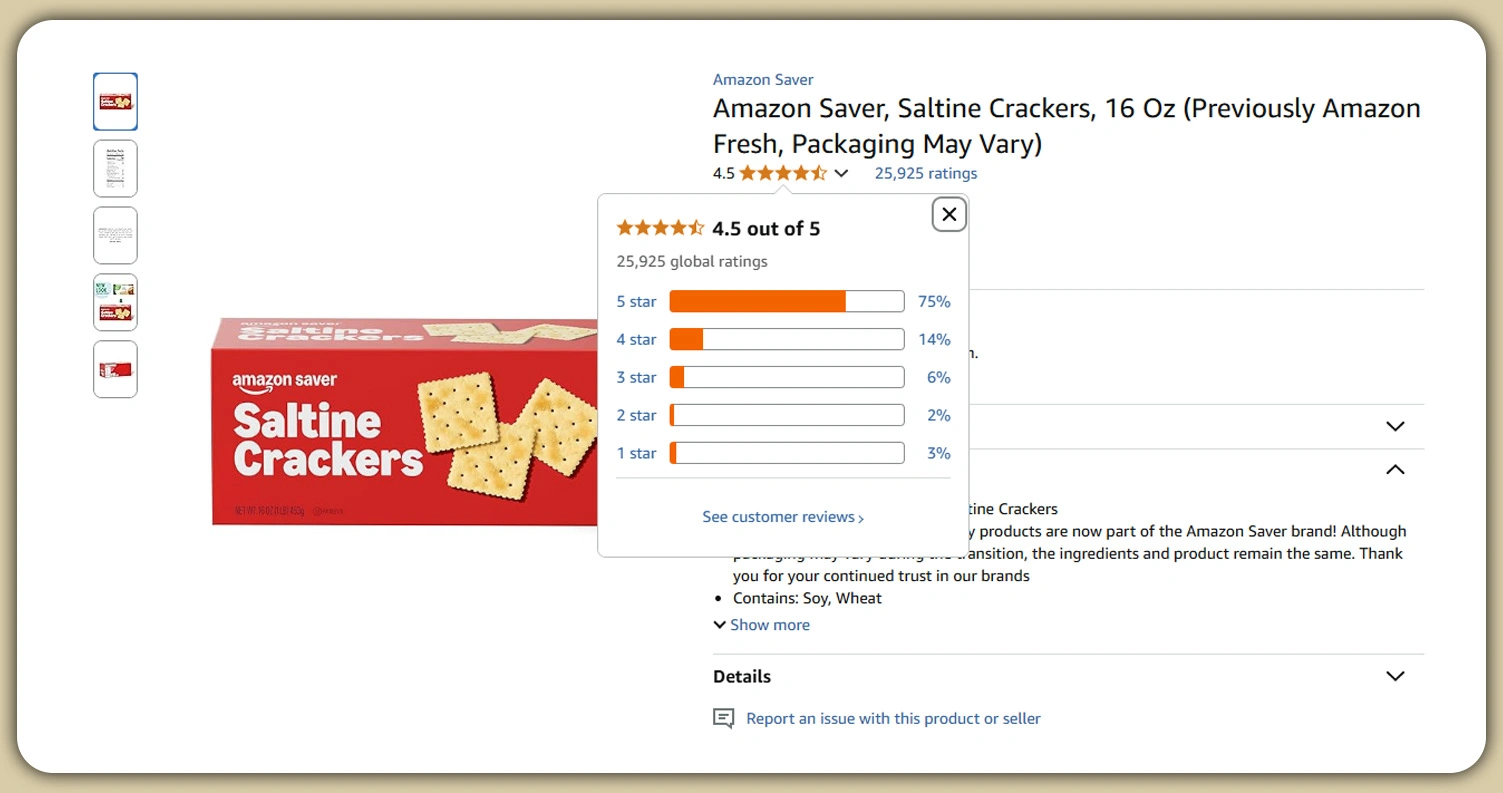Visit the Amazon Saver brand link
This screenshot has width=1503, height=793.
(x=763, y=79)
